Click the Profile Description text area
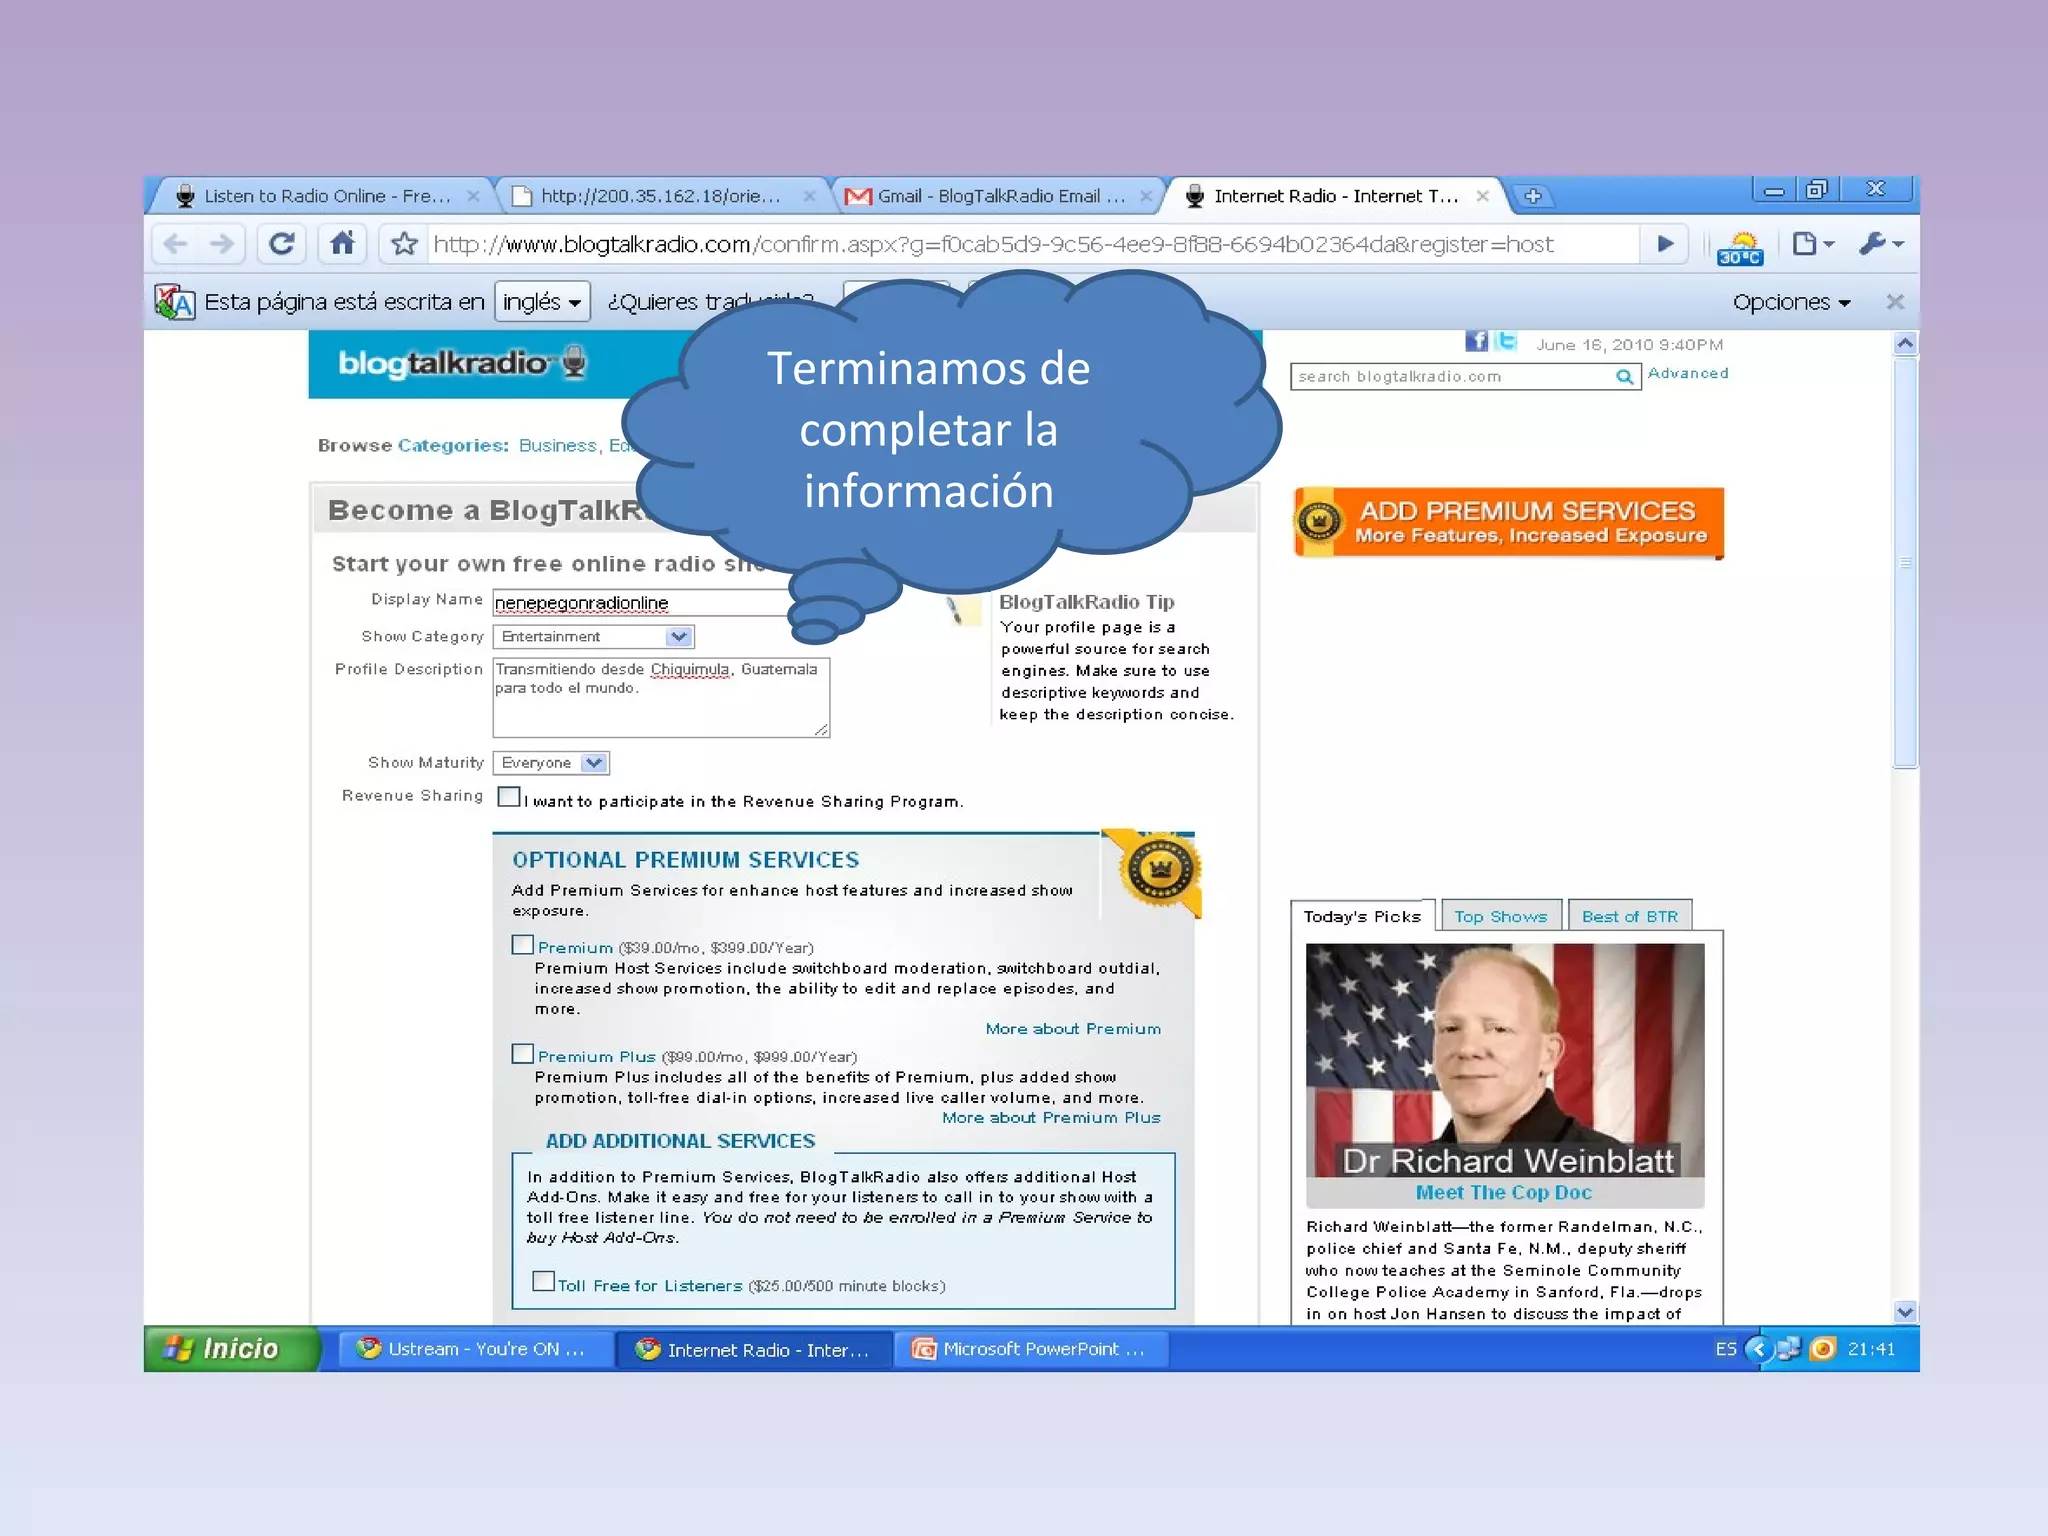 tap(661, 697)
